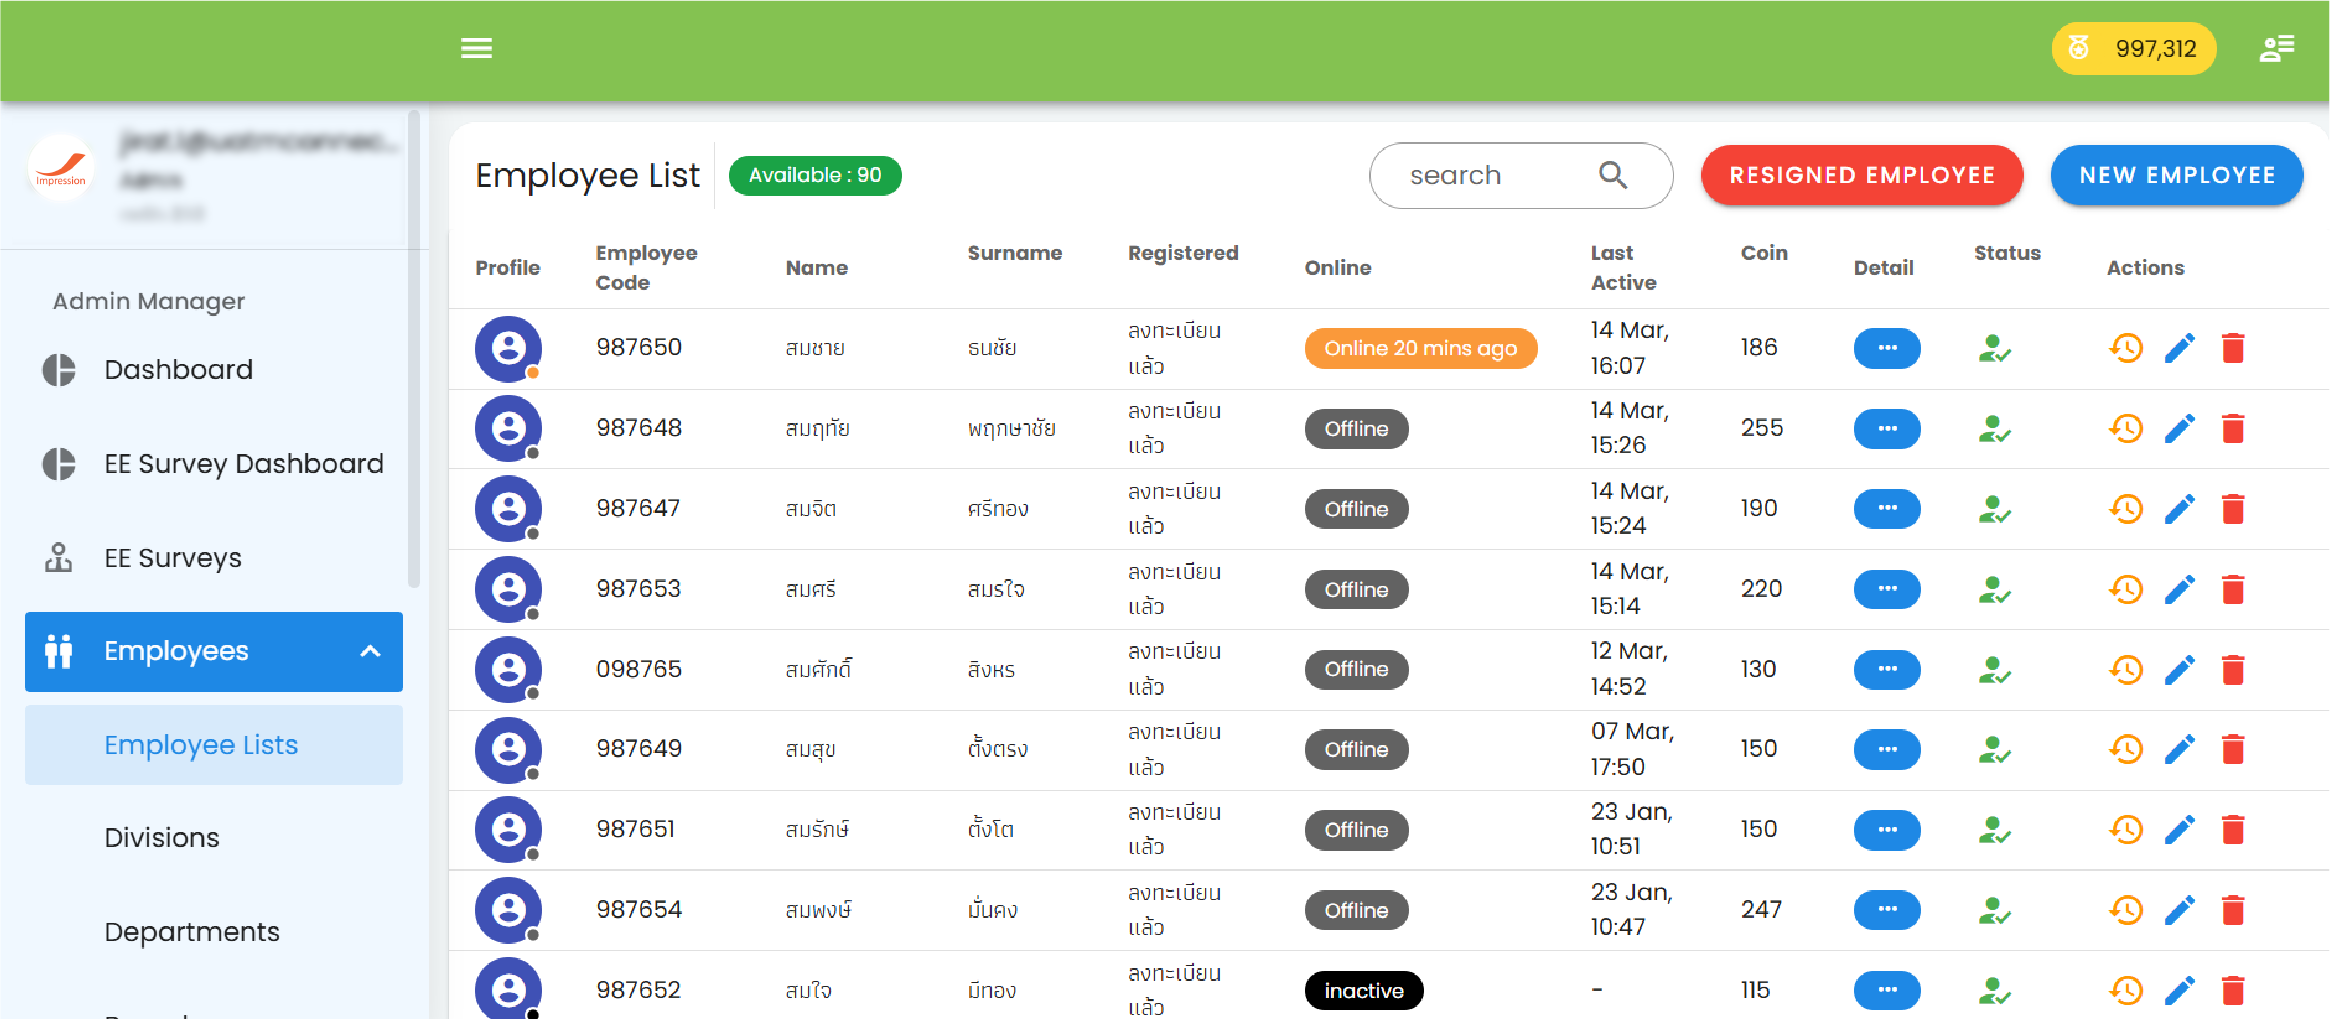Go to Dashboard in sidebar
2330x1019 pixels.
[x=178, y=370]
